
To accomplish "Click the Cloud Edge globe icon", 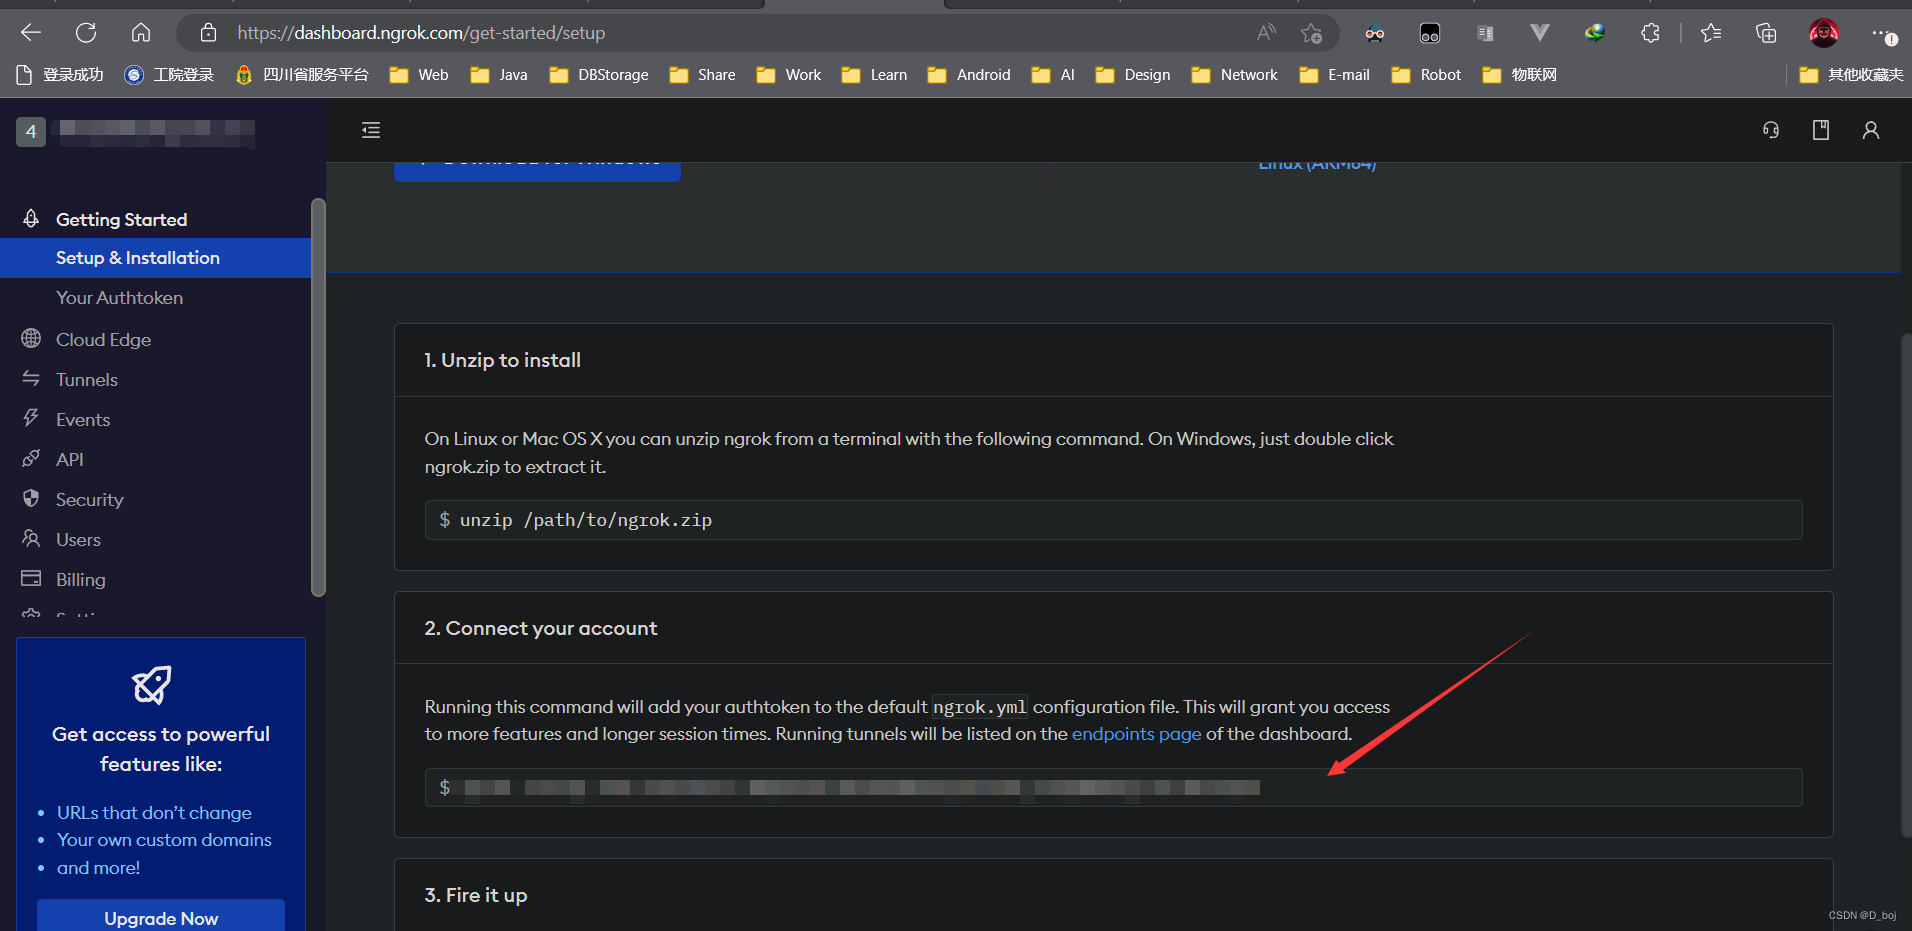I will click(31, 339).
